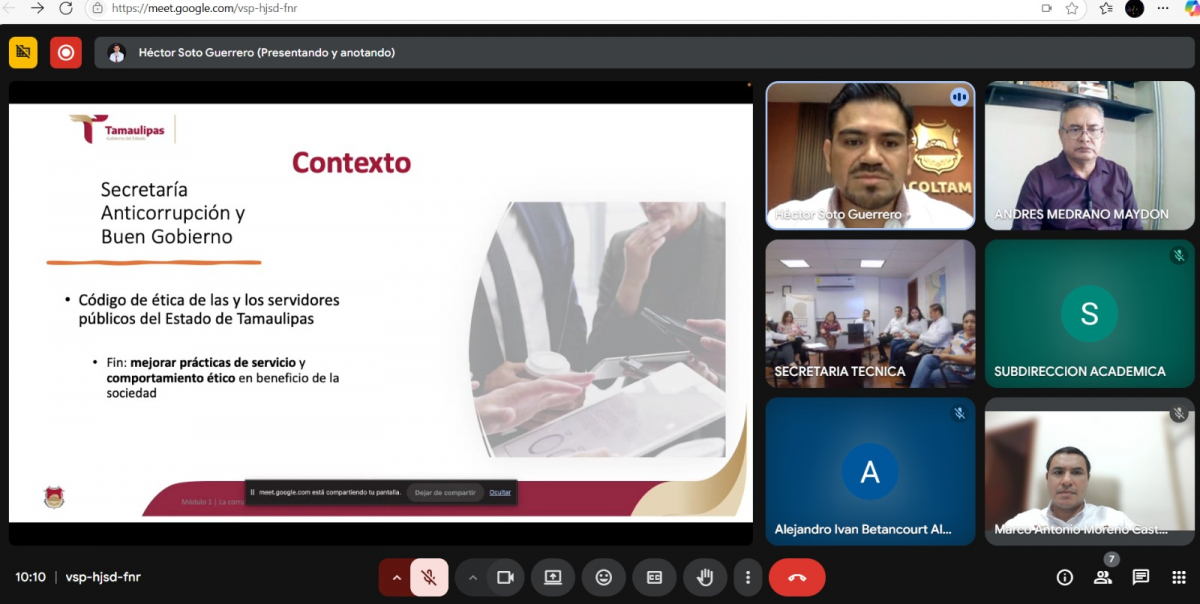
Task: Unmute the microphone button
Action: (x=429, y=577)
